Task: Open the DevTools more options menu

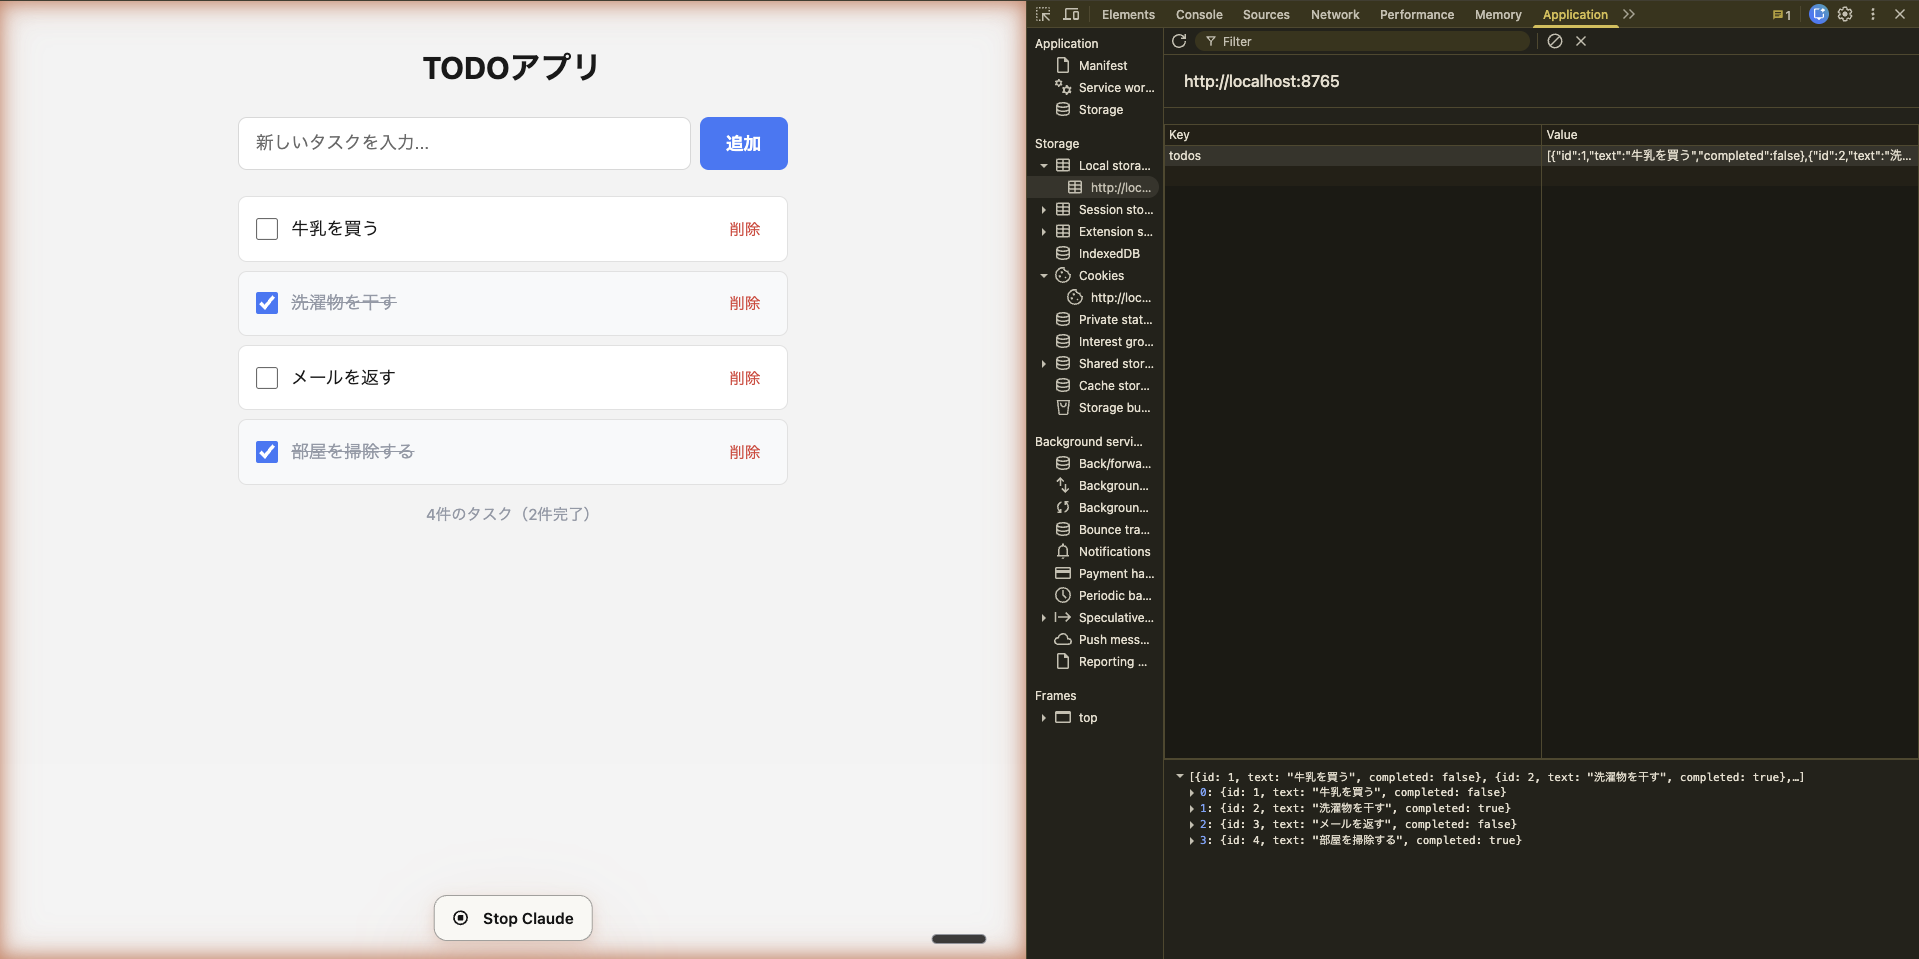Action: pyautogui.click(x=1873, y=14)
